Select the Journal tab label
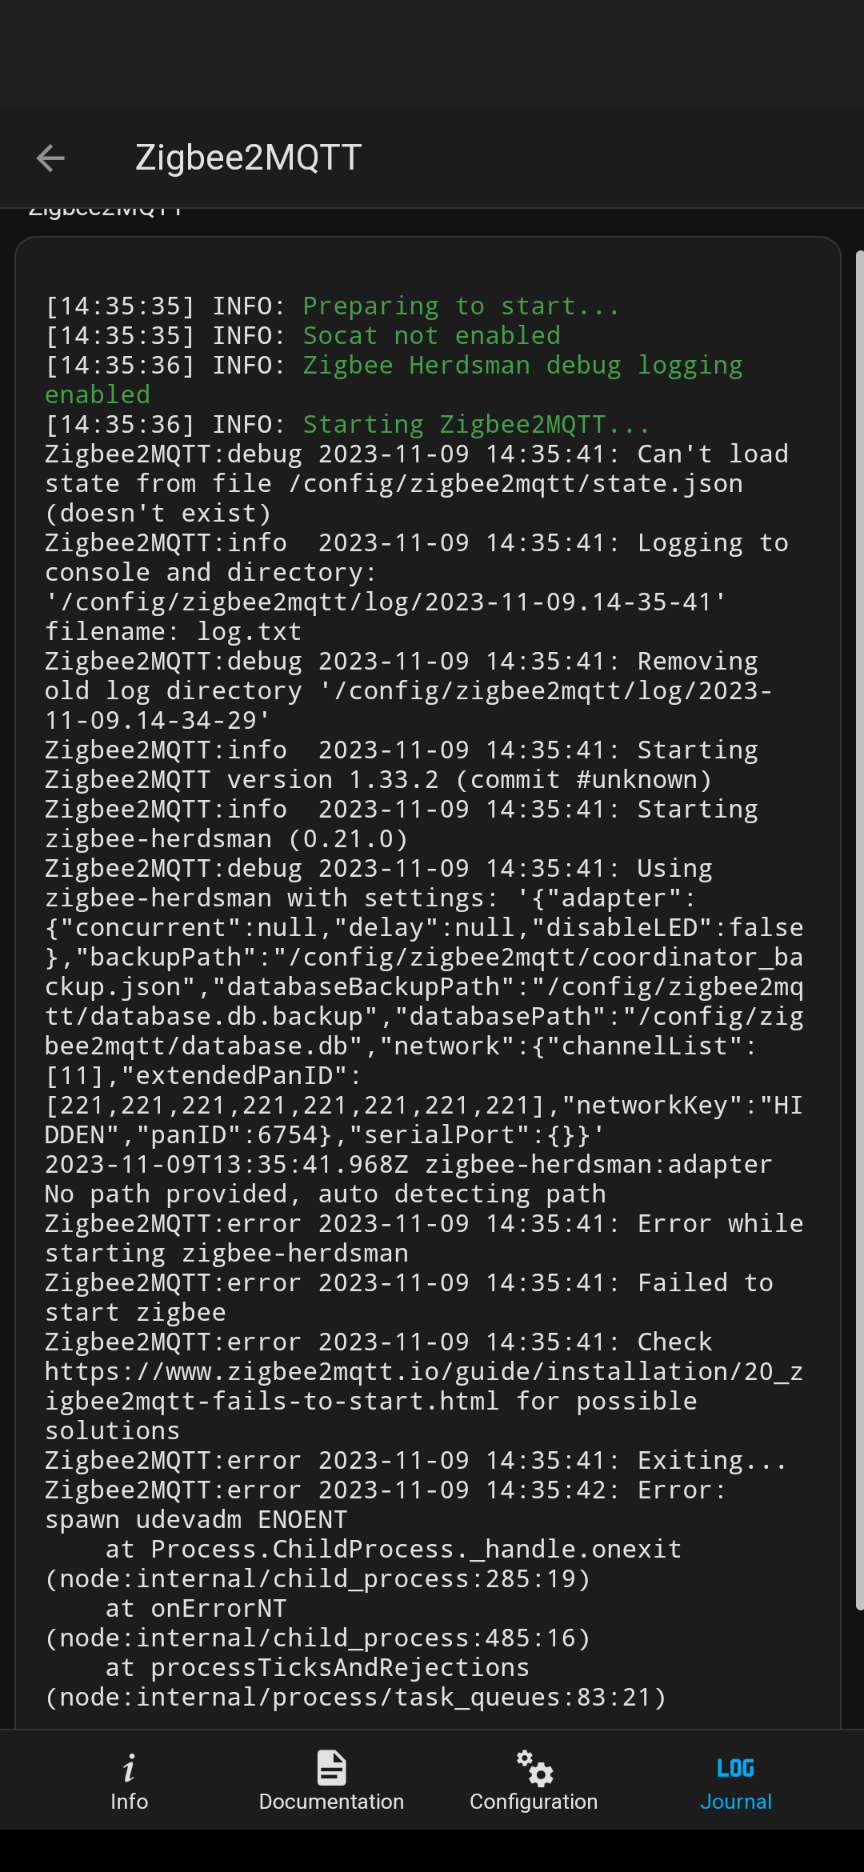The image size is (864, 1872). [x=735, y=1801]
